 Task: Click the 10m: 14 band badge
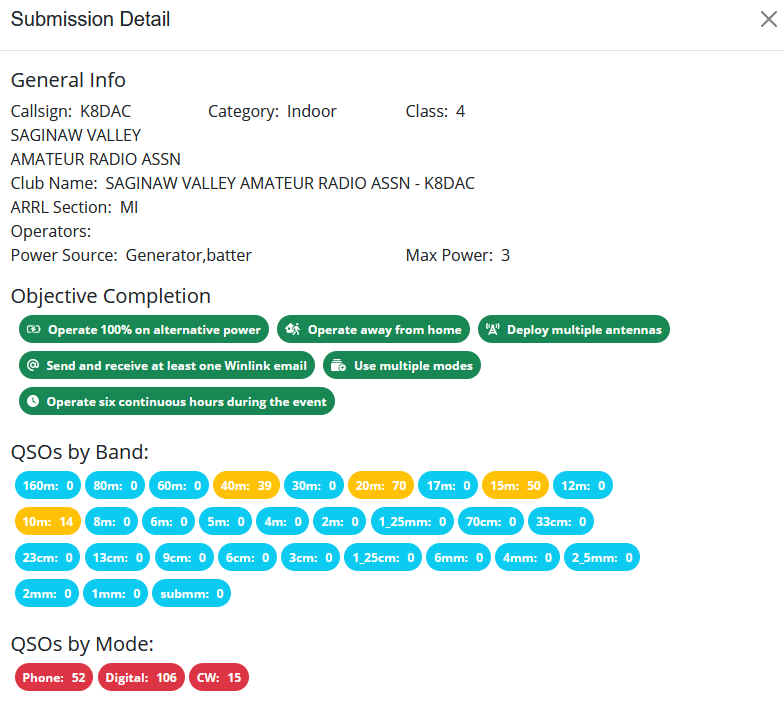(x=47, y=521)
